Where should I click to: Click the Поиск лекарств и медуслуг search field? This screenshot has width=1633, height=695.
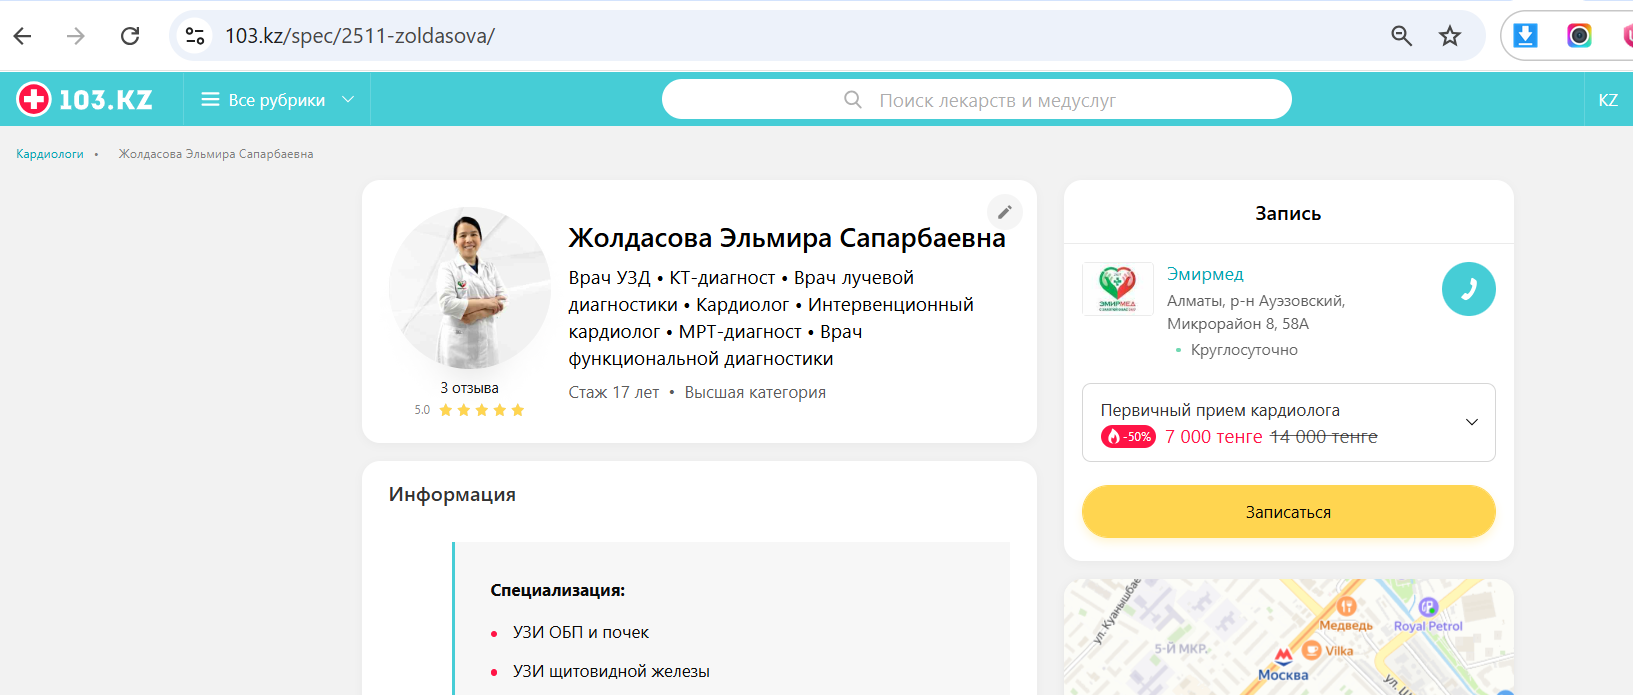coord(977,100)
